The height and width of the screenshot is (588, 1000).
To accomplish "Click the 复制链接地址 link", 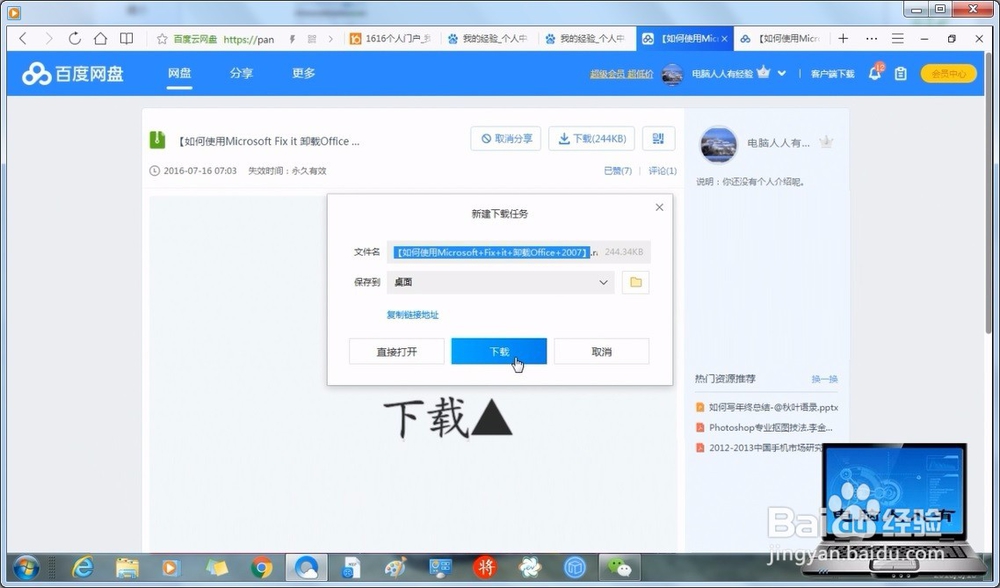I will [413, 315].
